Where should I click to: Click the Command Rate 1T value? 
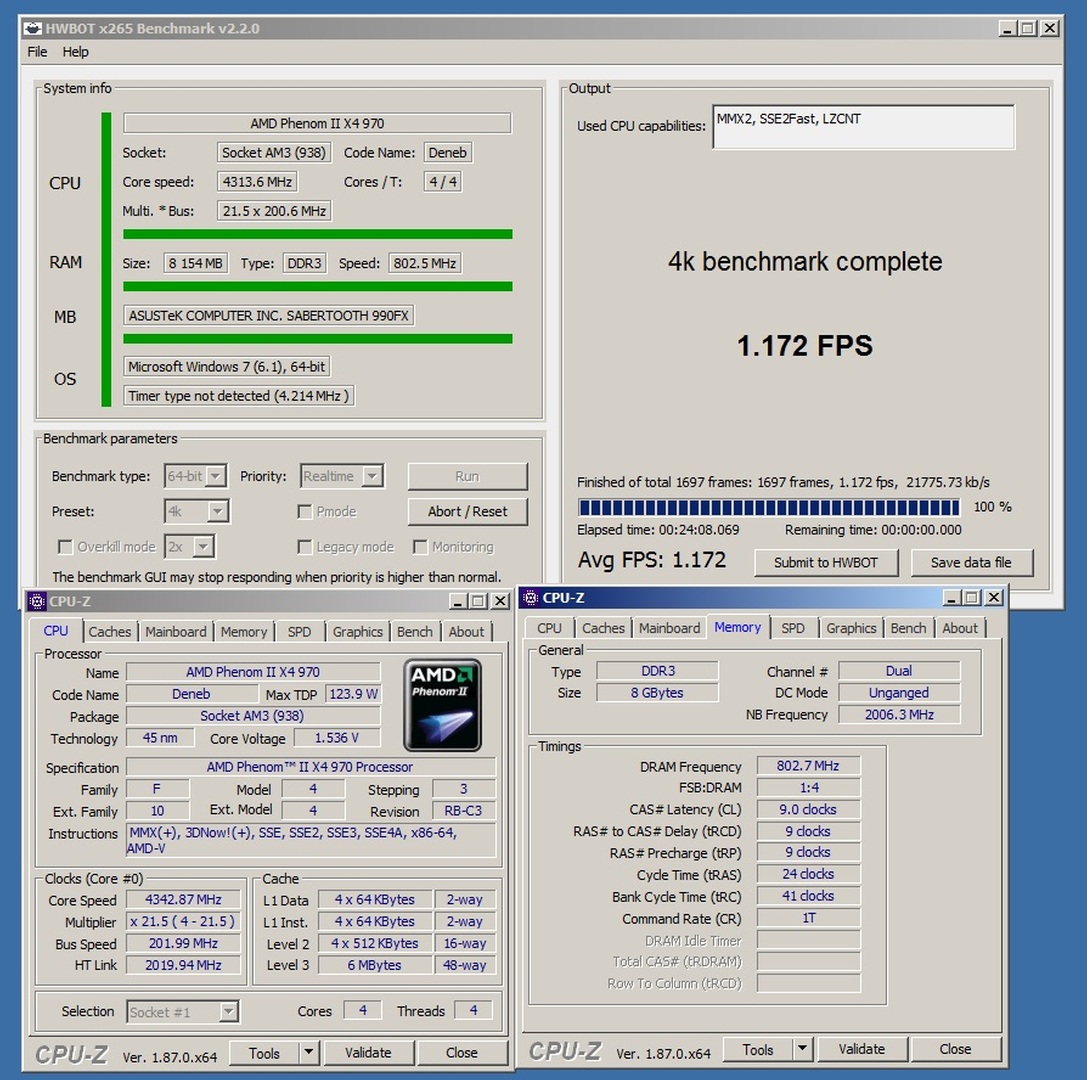(808, 918)
